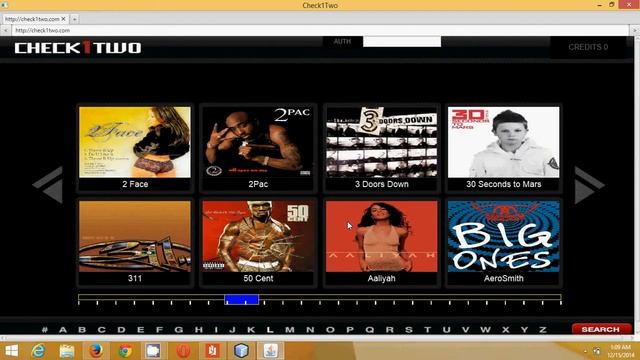This screenshot has height=360, width=640.
Task: Filter artists by letter N
Action: click(x=310, y=329)
